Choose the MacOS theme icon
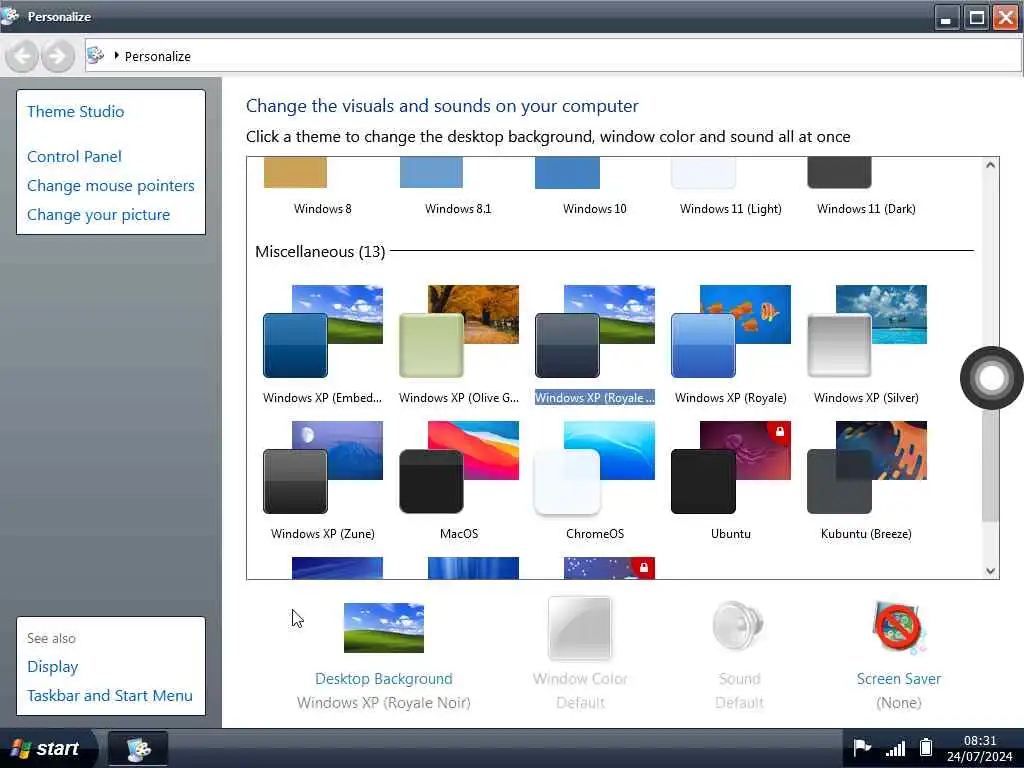 tap(458, 467)
